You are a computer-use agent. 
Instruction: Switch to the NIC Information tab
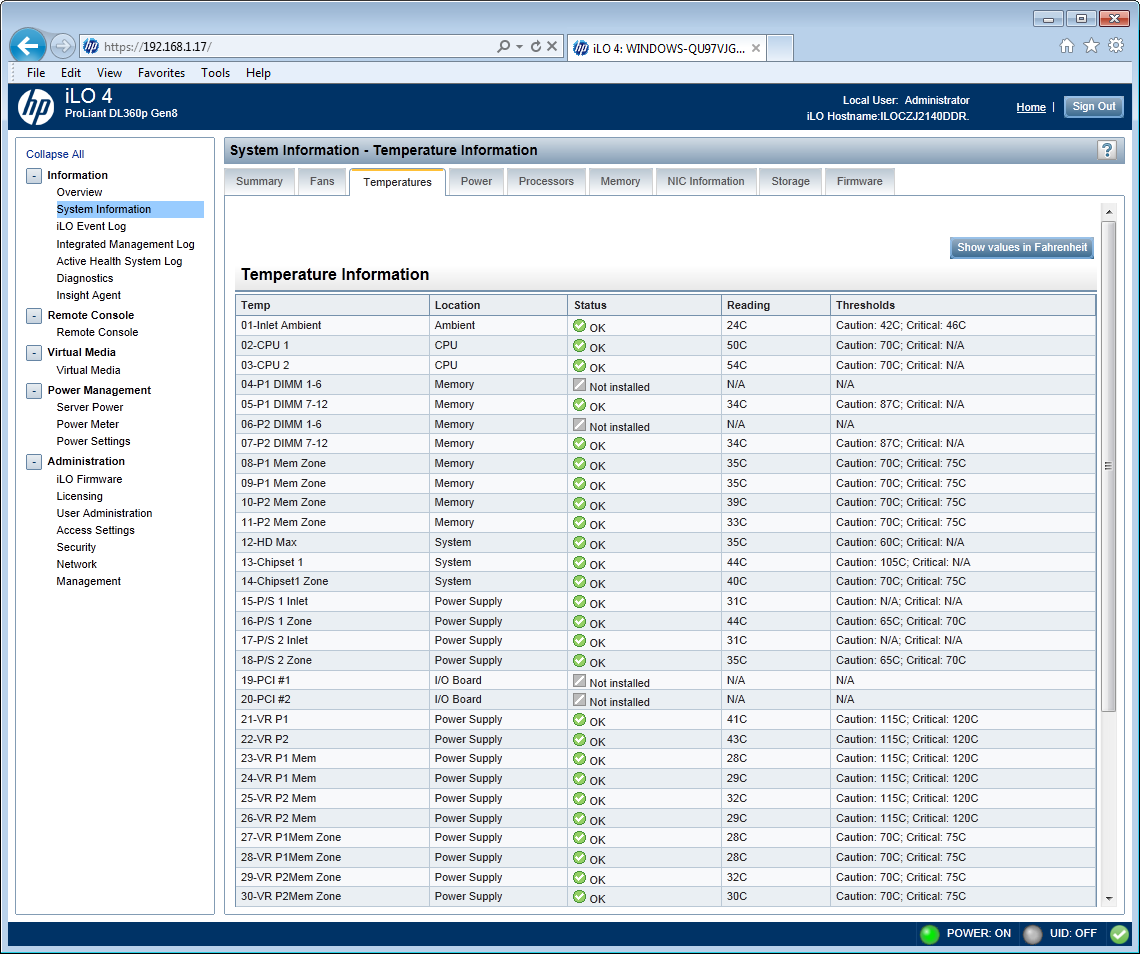click(706, 182)
